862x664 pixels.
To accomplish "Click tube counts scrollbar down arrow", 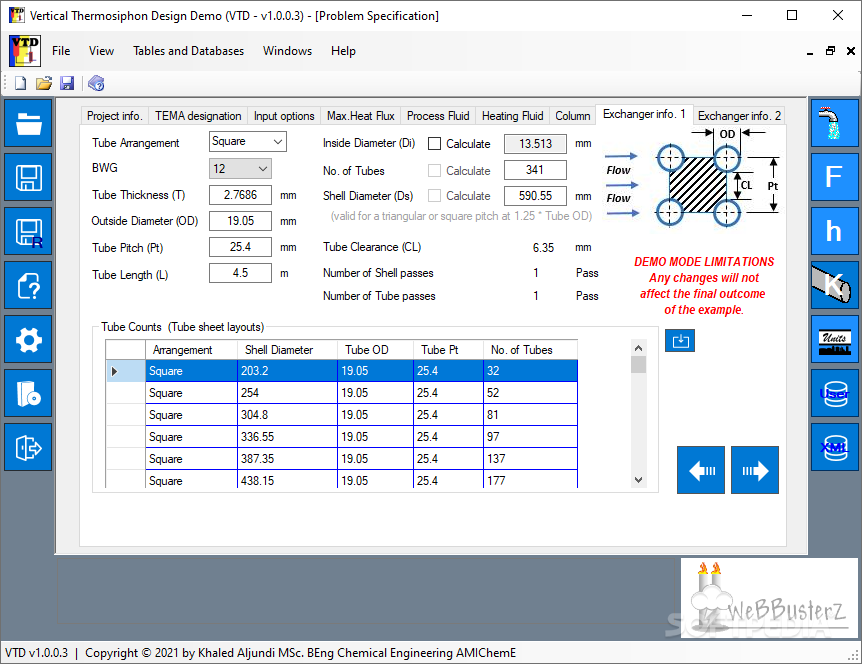I will pyautogui.click(x=638, y=480).
